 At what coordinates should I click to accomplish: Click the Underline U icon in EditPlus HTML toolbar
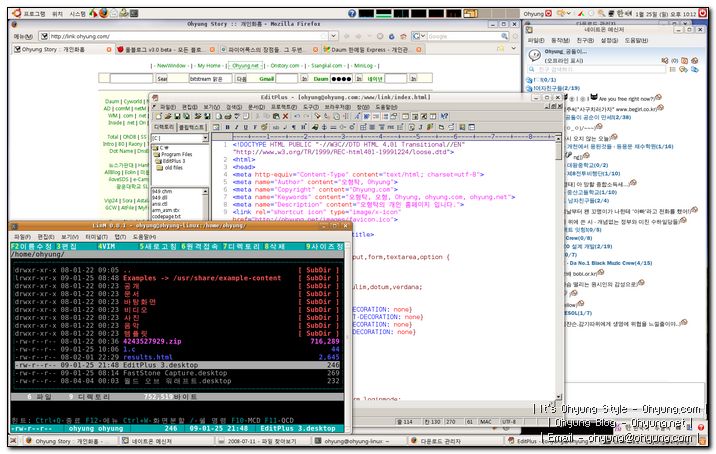click(x=245, y=127)
